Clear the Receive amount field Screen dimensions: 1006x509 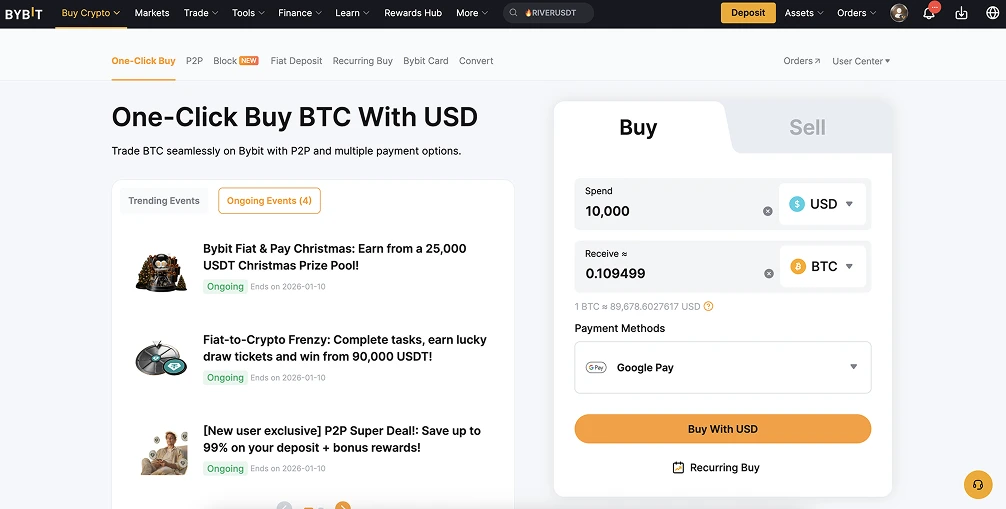click(769, 273)
